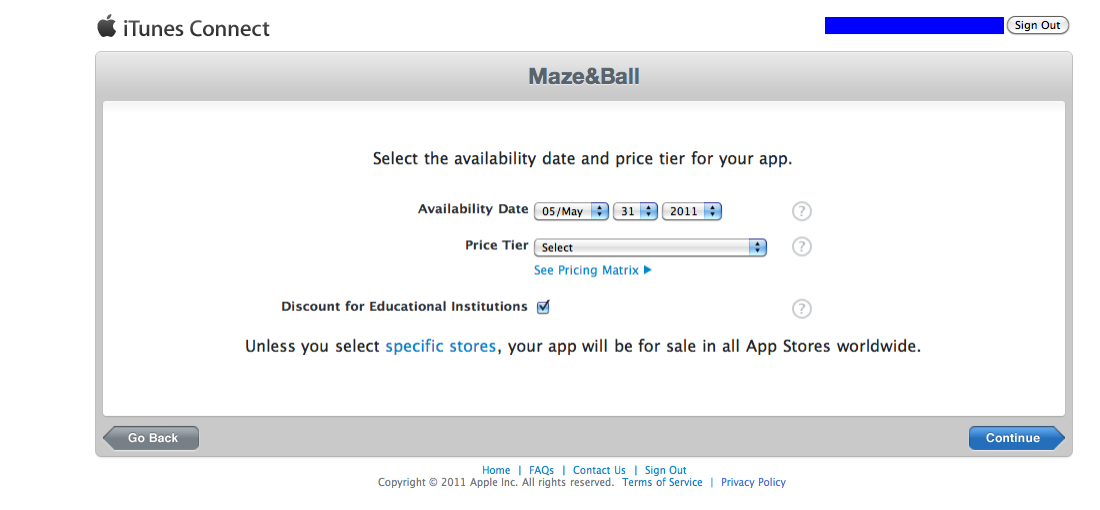Viewport: 1100px width, 510px height.
Task: Open the See Pricing Matrix link
Action: tap(586, 270)
